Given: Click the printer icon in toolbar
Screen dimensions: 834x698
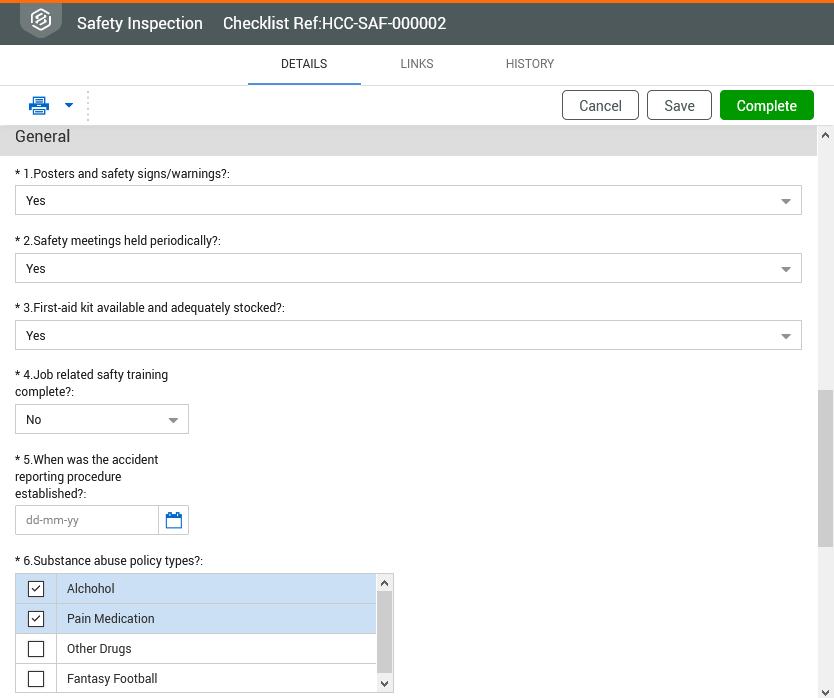Looking at the screenshot, I should pyautogui.click(x=38, y=105).
